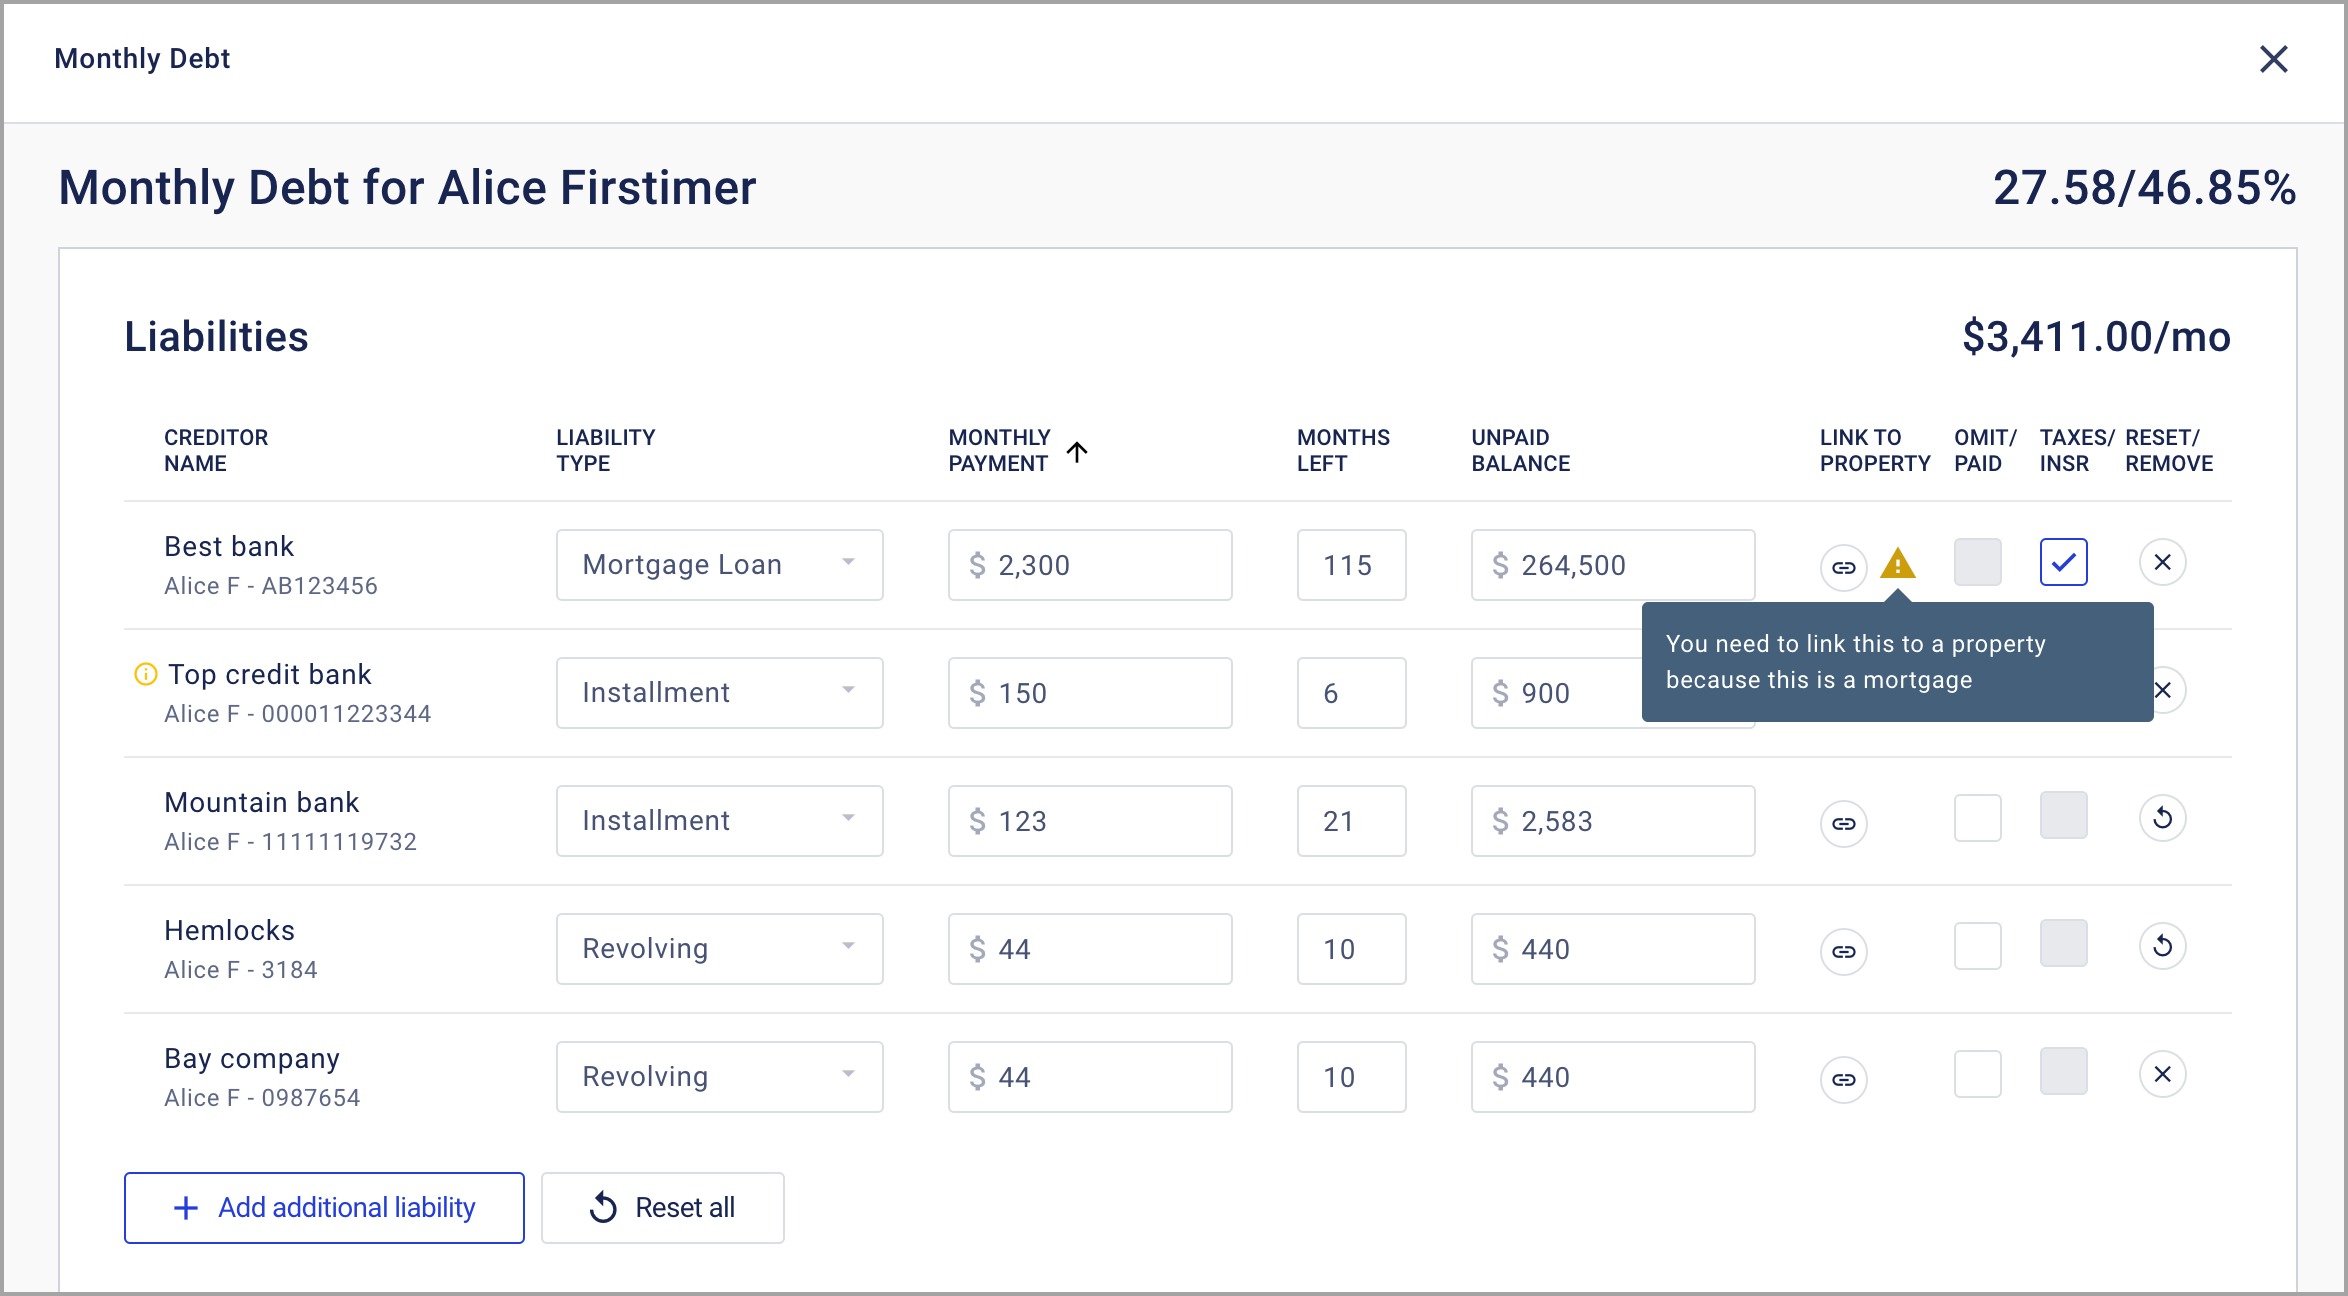Viewport: 2348px width, 1296px height.
Task: Uncheck Taxes/Insr checkbox for Best bank
Action: point(2063,563)
